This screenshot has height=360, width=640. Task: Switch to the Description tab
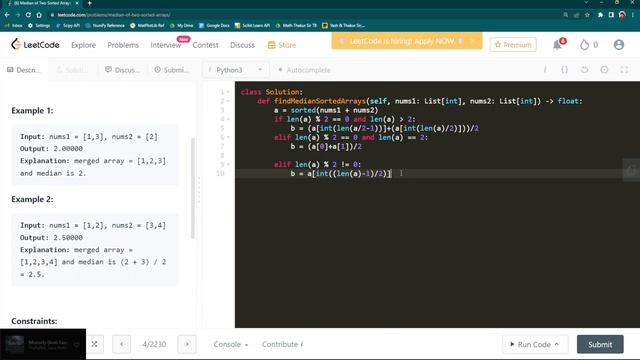(x=24, y=70)
